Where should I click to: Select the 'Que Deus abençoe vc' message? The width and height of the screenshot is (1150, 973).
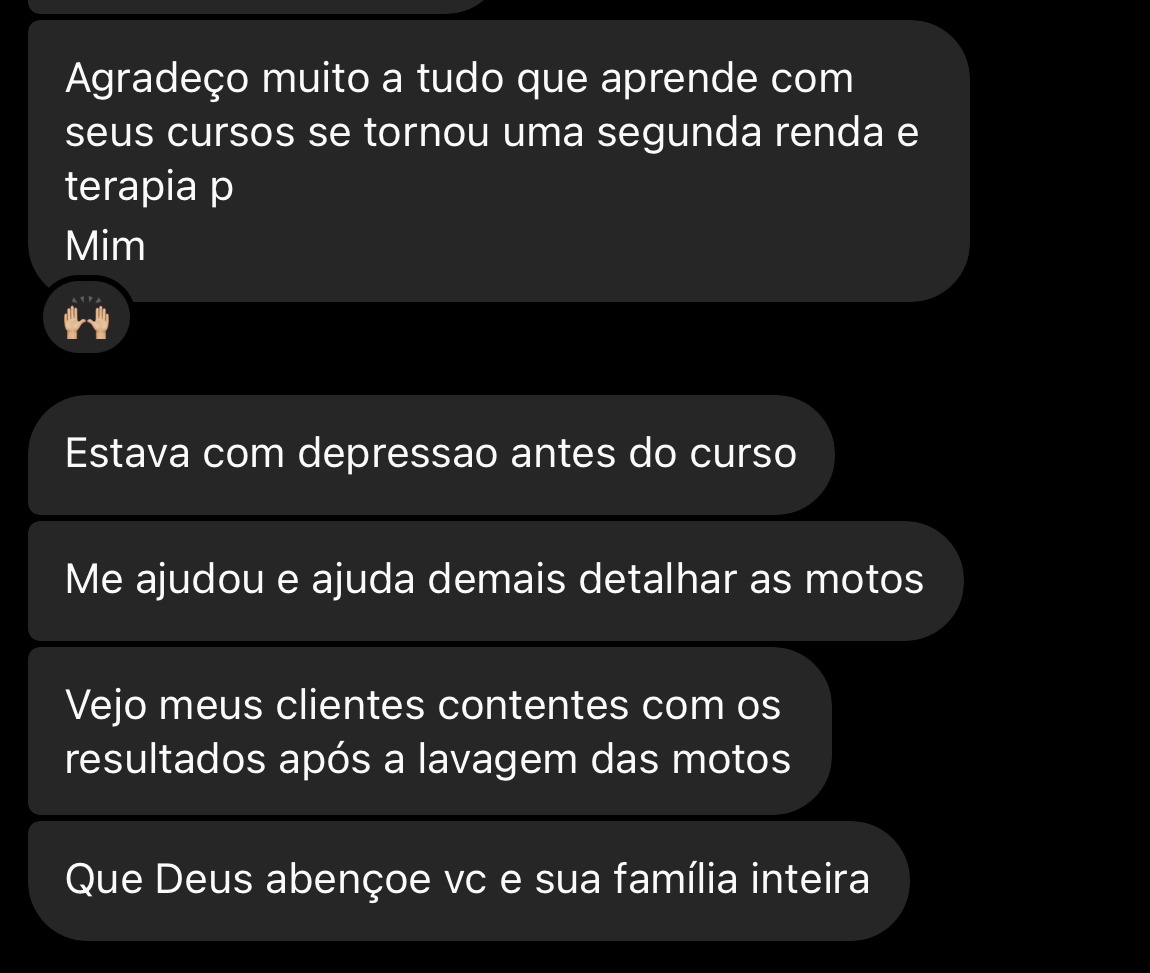tap(469, 881)
